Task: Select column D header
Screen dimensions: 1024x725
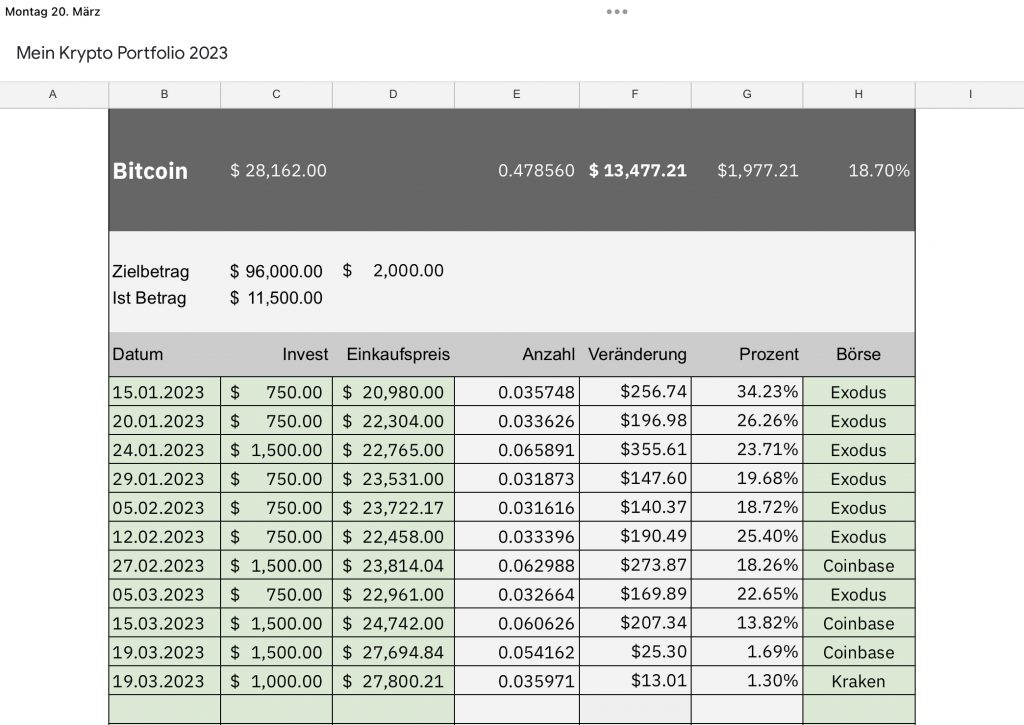Action: pyautogui.click(x=393, y=94)
